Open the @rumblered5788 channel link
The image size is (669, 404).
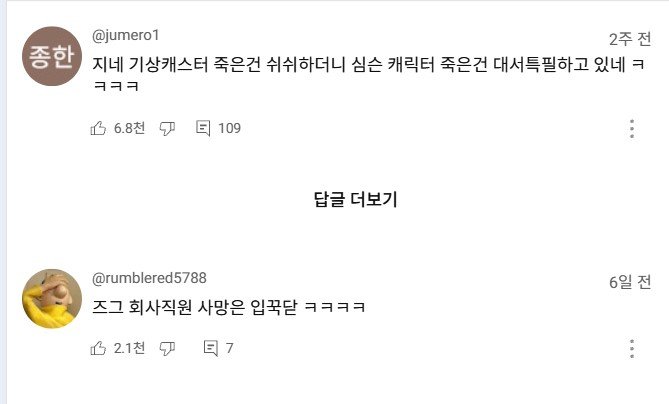point(149,277)
